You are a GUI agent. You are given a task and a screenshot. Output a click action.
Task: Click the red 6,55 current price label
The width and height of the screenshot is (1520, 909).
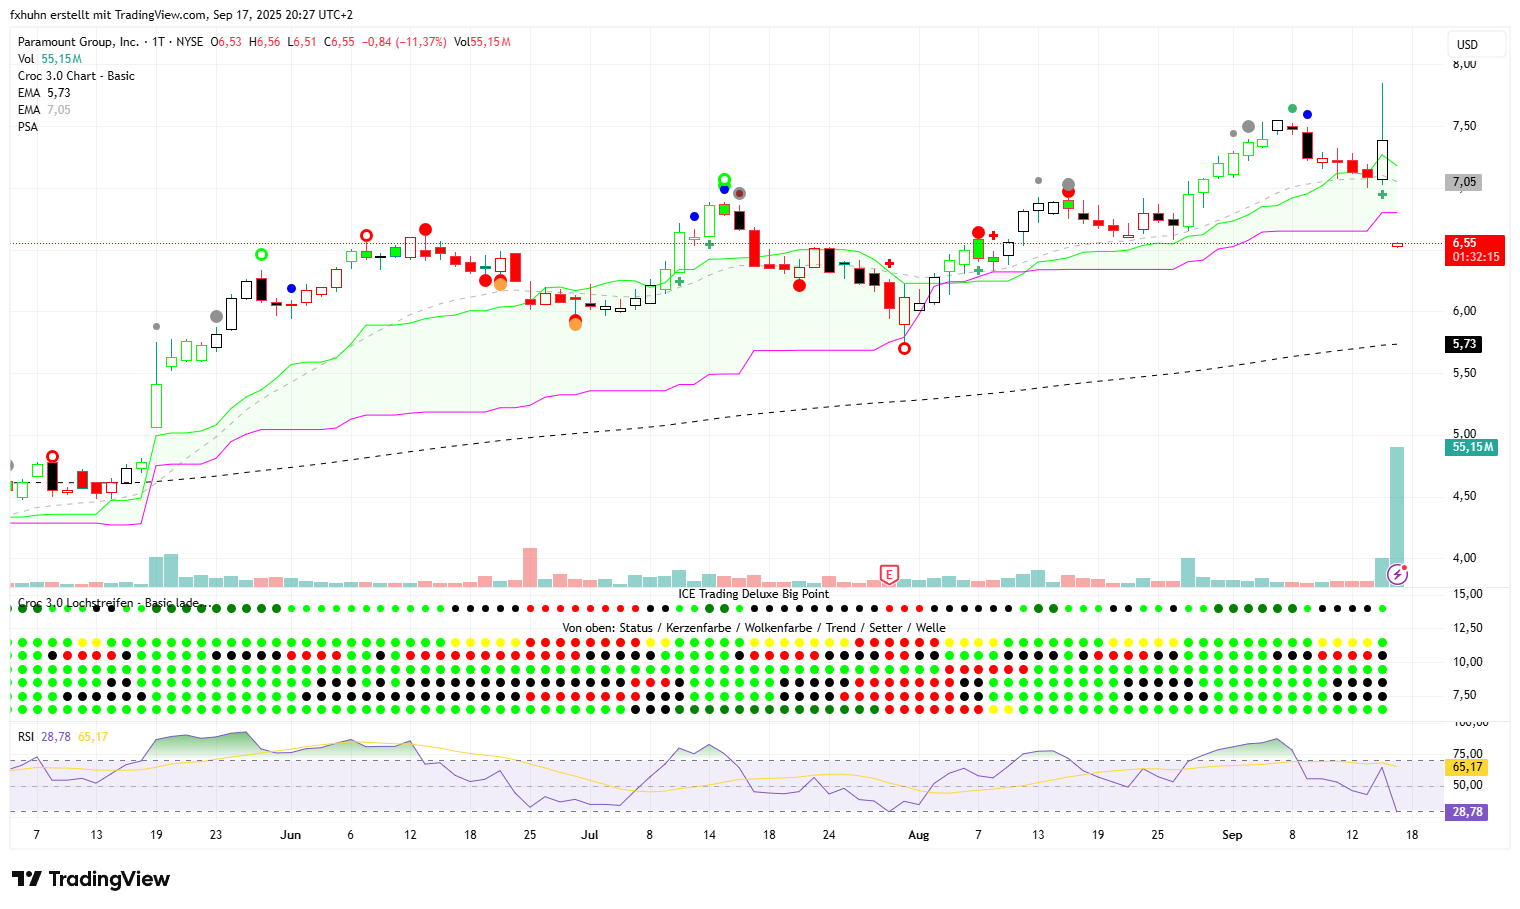click(x=1476, y=250)
